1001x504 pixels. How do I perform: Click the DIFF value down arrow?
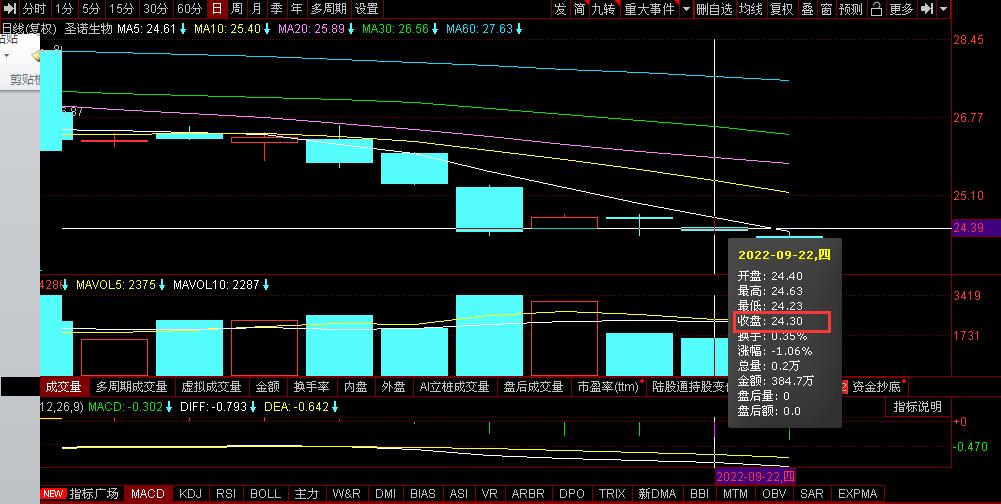tap(253, 407)
